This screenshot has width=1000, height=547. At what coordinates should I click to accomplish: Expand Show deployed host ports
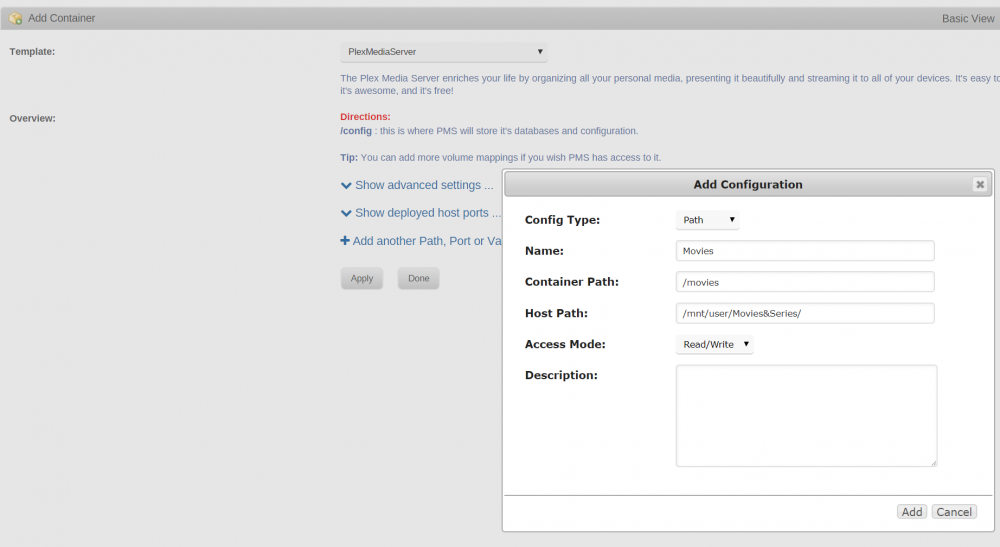(x=428, y=213)
